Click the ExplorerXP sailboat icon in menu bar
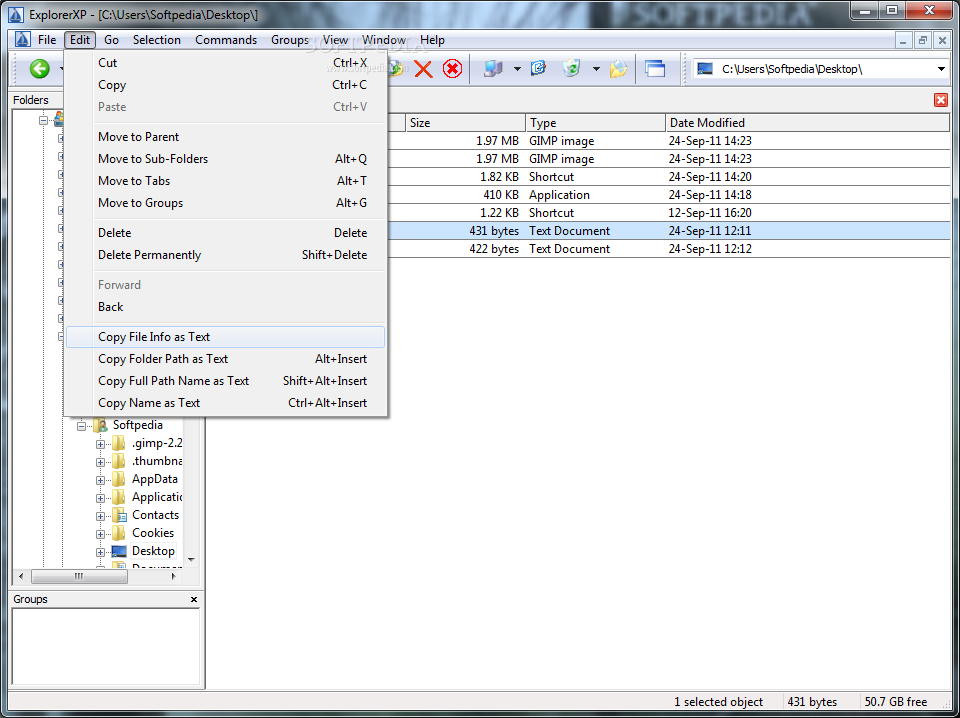 click(23, 40)
